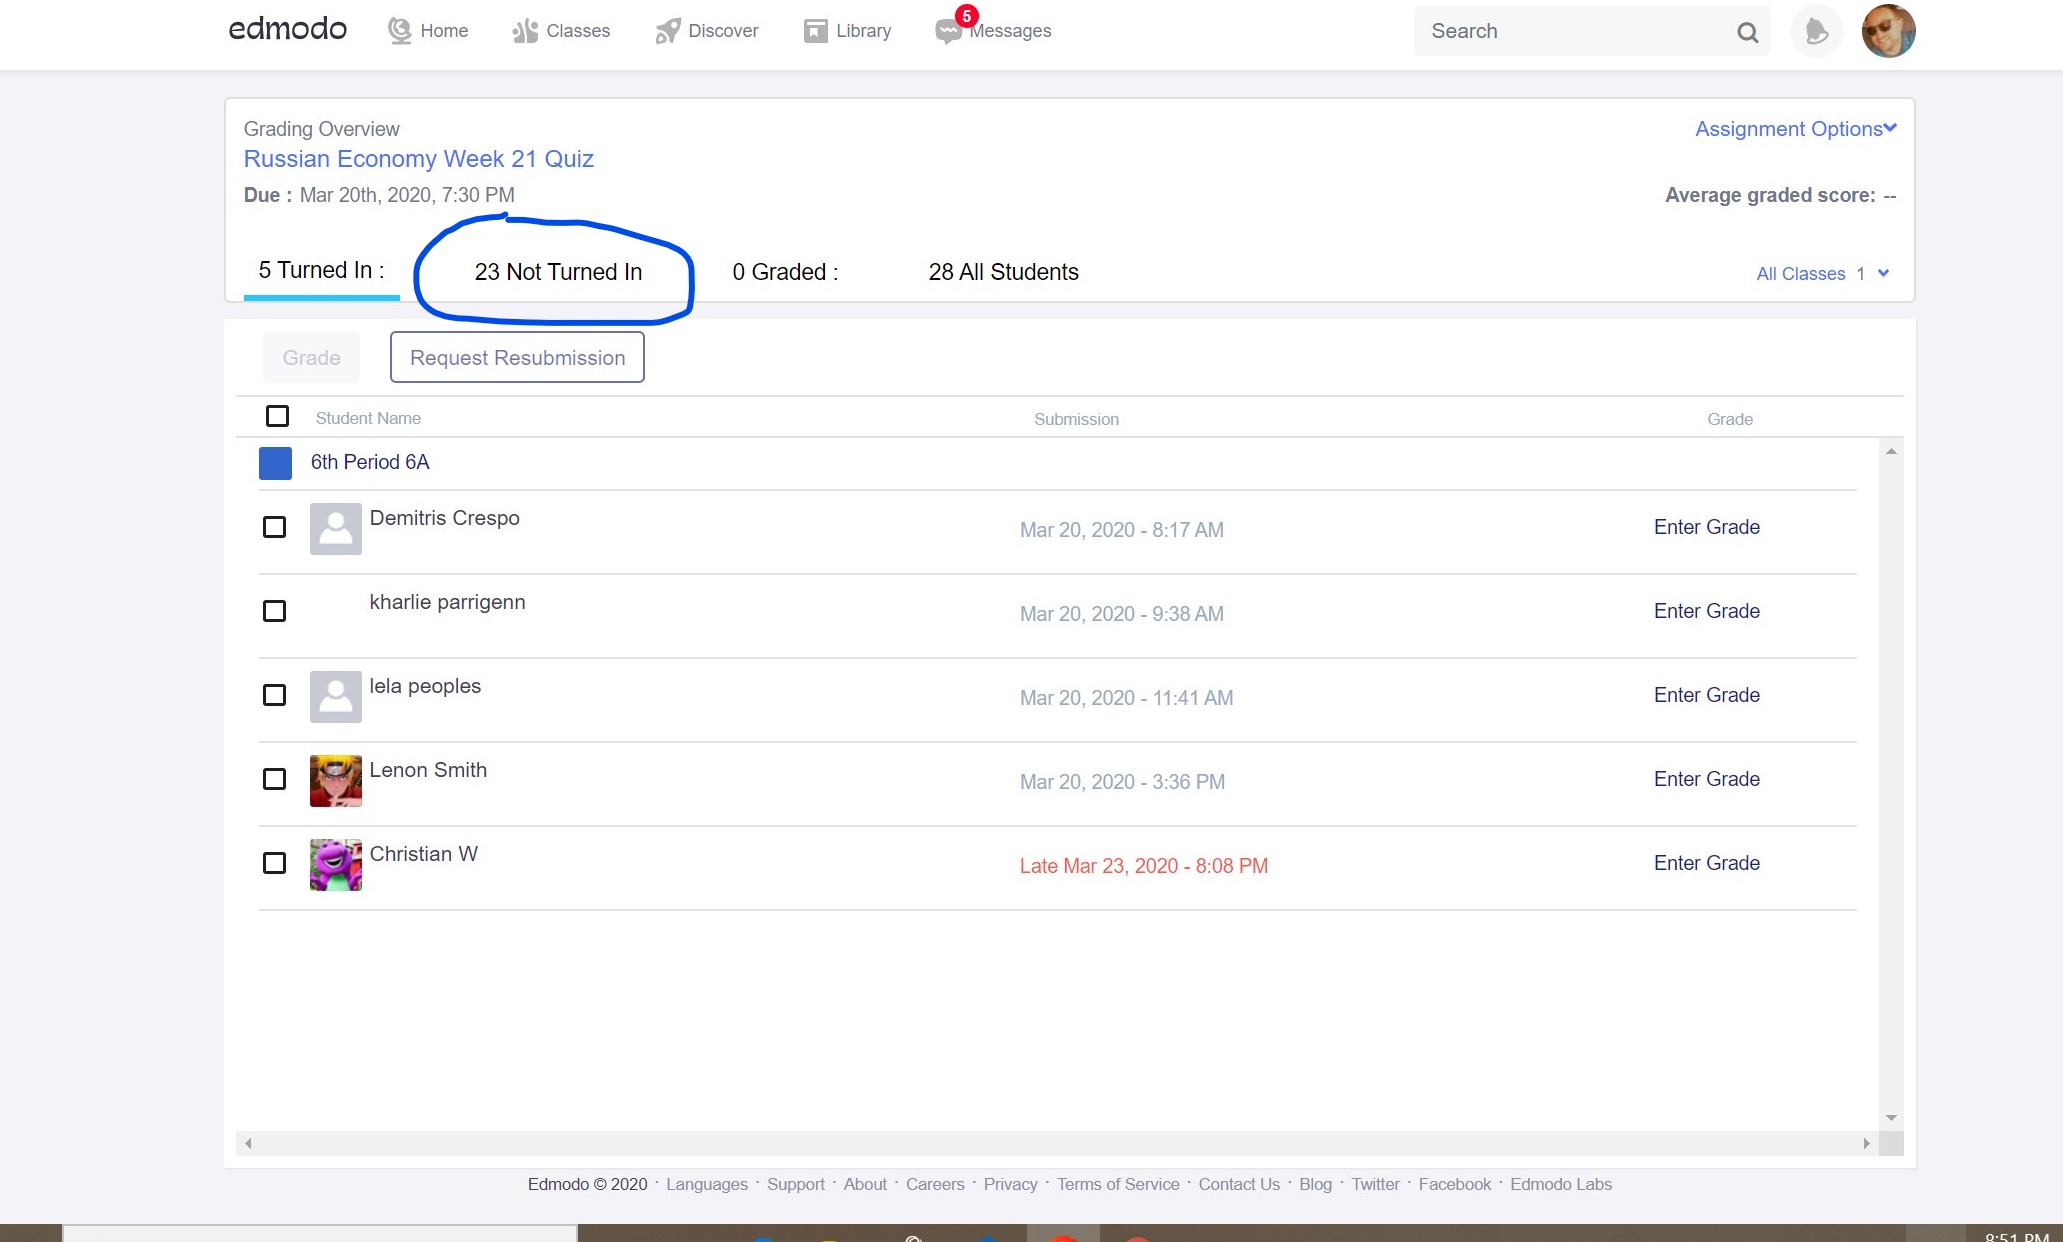Click the blue 6th Period 6A swatch
Screen dimensions: 2063x1242
(x=275, y=463)
